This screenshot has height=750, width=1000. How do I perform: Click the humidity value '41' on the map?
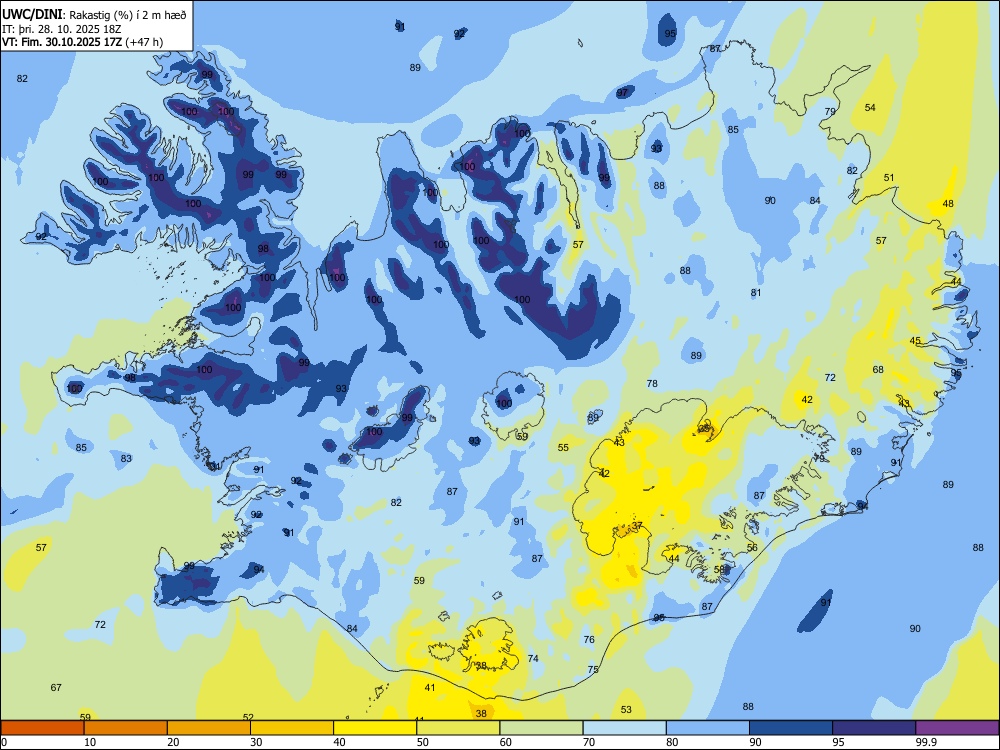point(430,688)
